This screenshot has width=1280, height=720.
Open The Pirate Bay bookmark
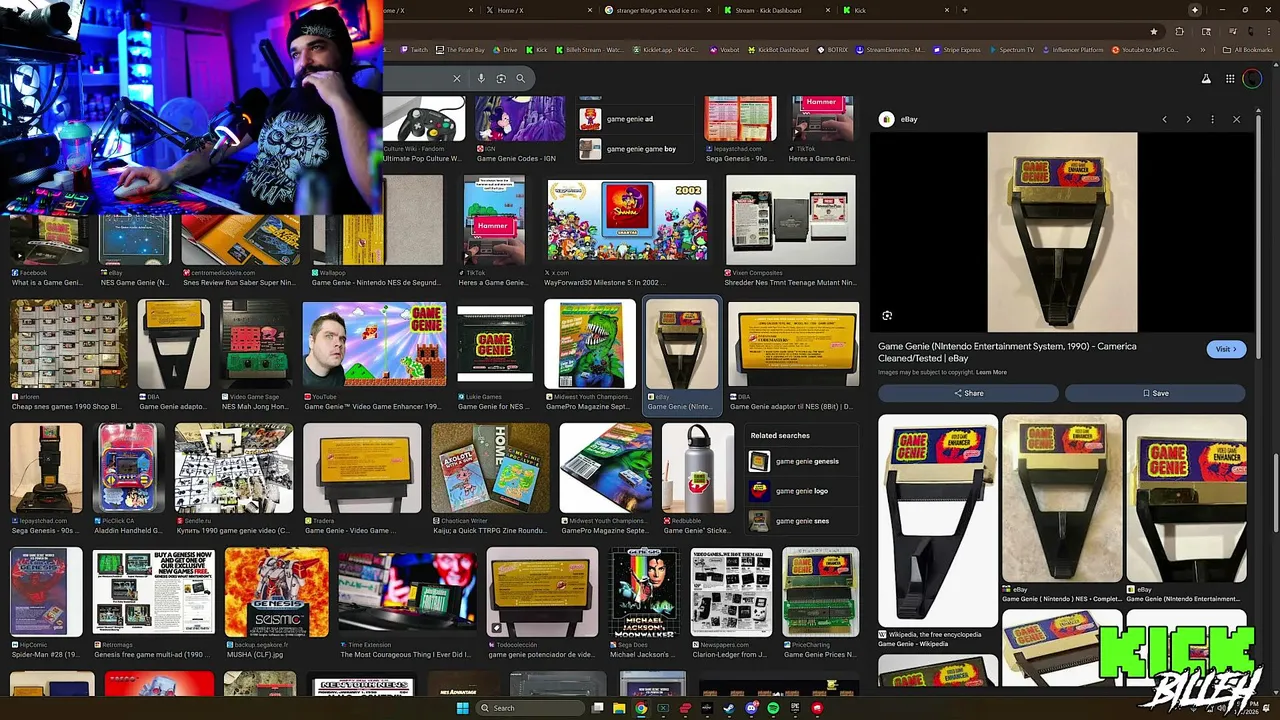[460, 50]
